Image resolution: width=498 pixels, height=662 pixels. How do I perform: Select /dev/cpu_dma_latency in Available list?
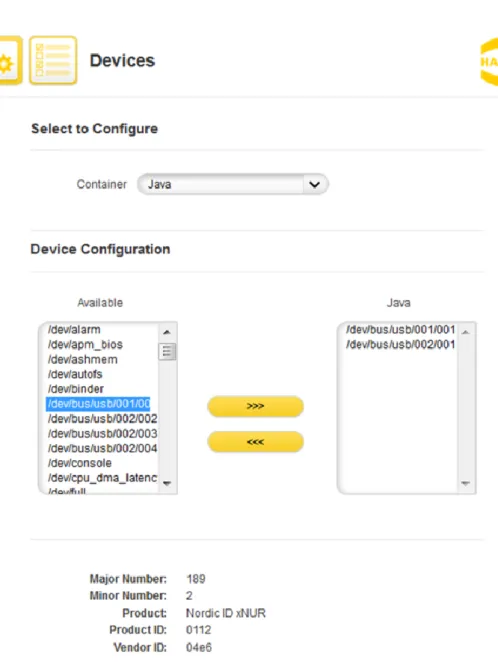(x=102, y=478)
